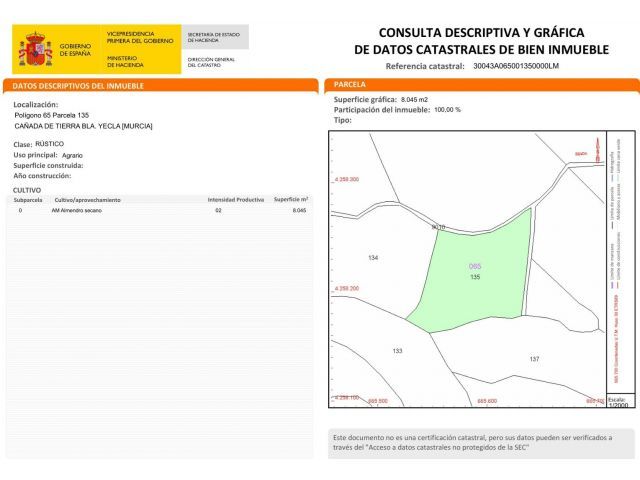Click the parcel label '134' on the map
The height and width of the screenshot is (480, 640).
point(373,258)
